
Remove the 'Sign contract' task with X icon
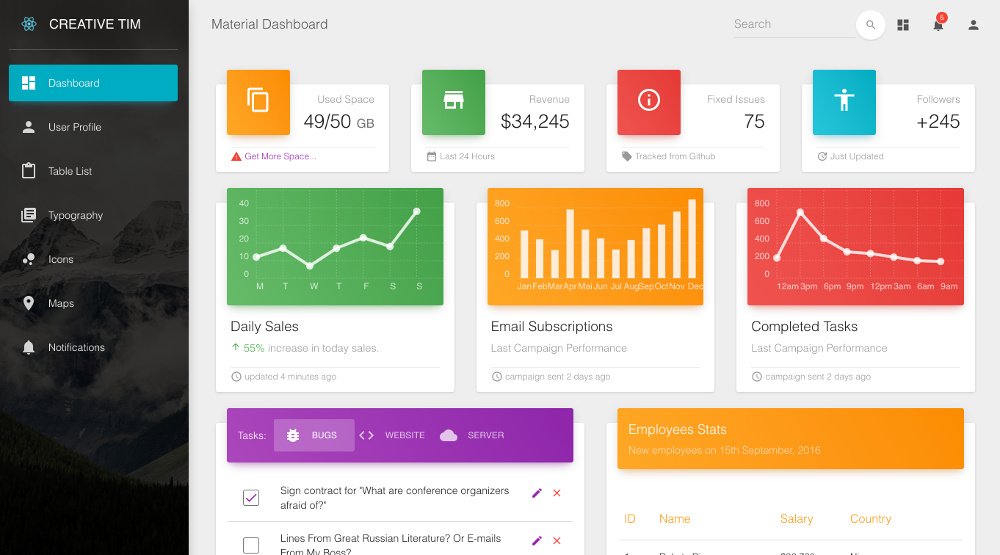pyautogui.click(x=557, y=493)
